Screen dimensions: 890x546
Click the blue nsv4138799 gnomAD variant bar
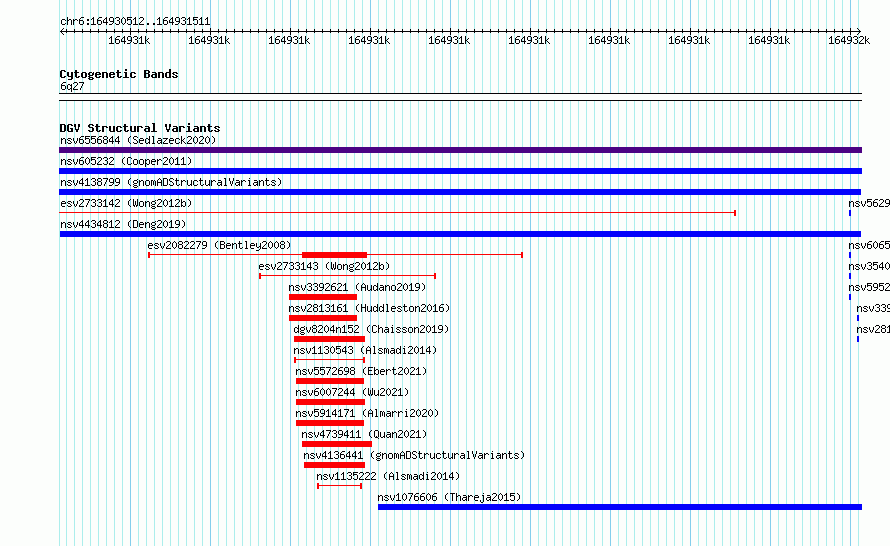click(460, 192)
